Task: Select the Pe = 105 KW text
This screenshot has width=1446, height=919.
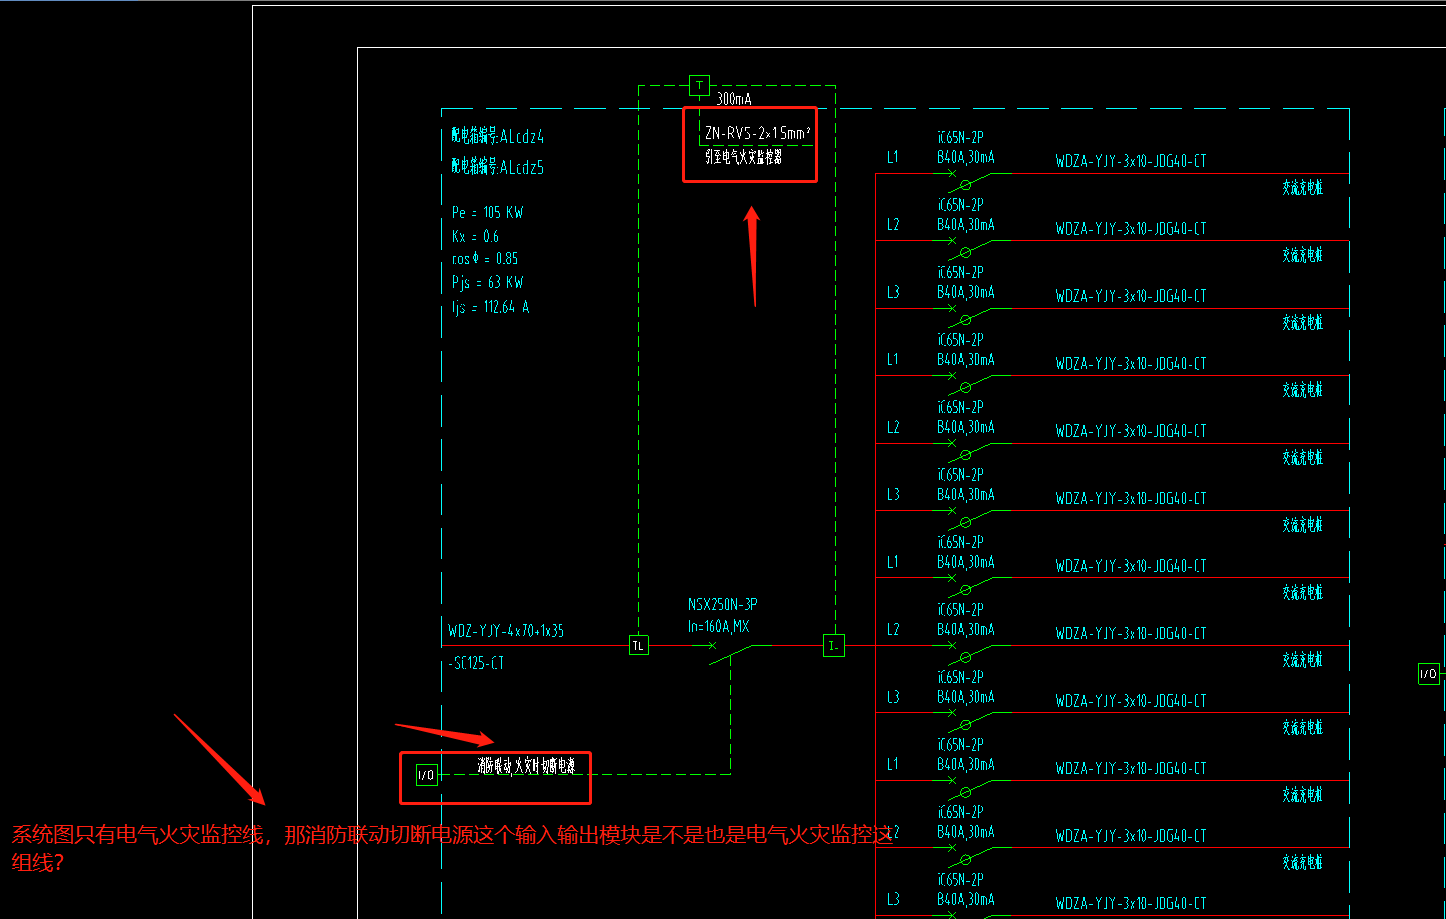Action: pos(488,212)
